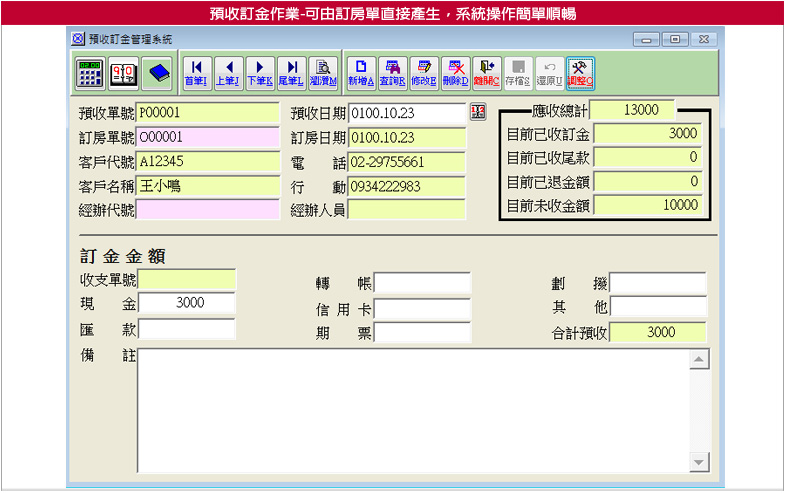
Task: Delete current record (刪除)
Action: 455,71
